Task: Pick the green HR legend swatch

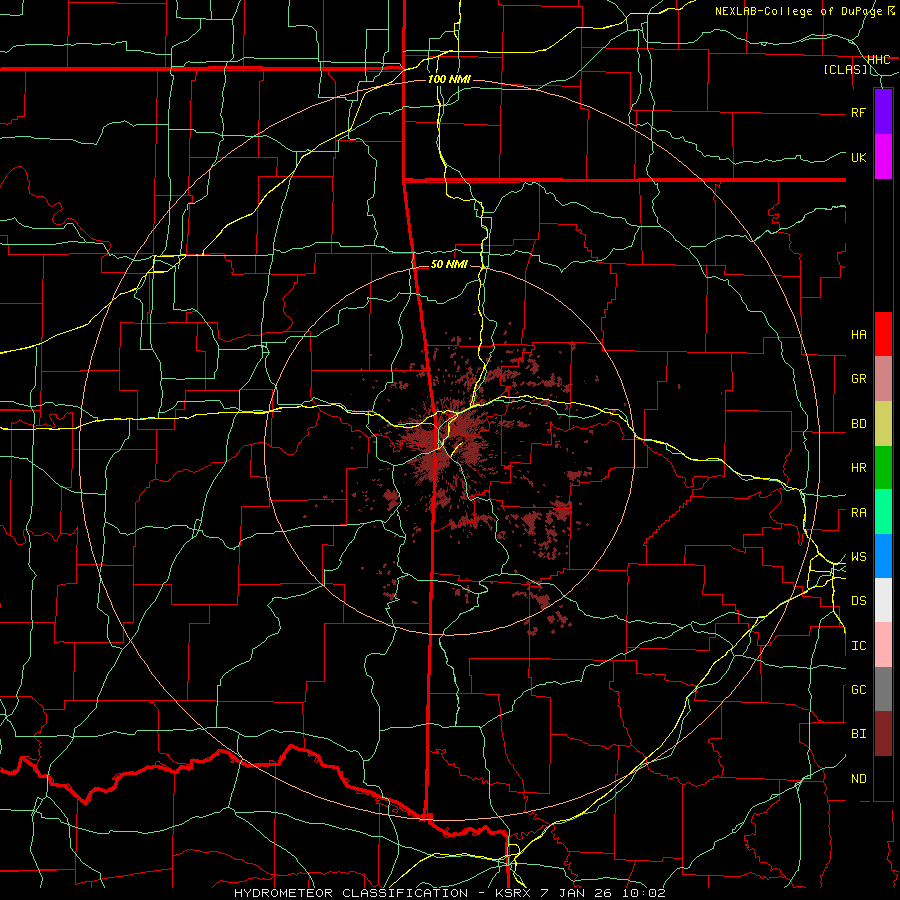Action: (883, 468)
